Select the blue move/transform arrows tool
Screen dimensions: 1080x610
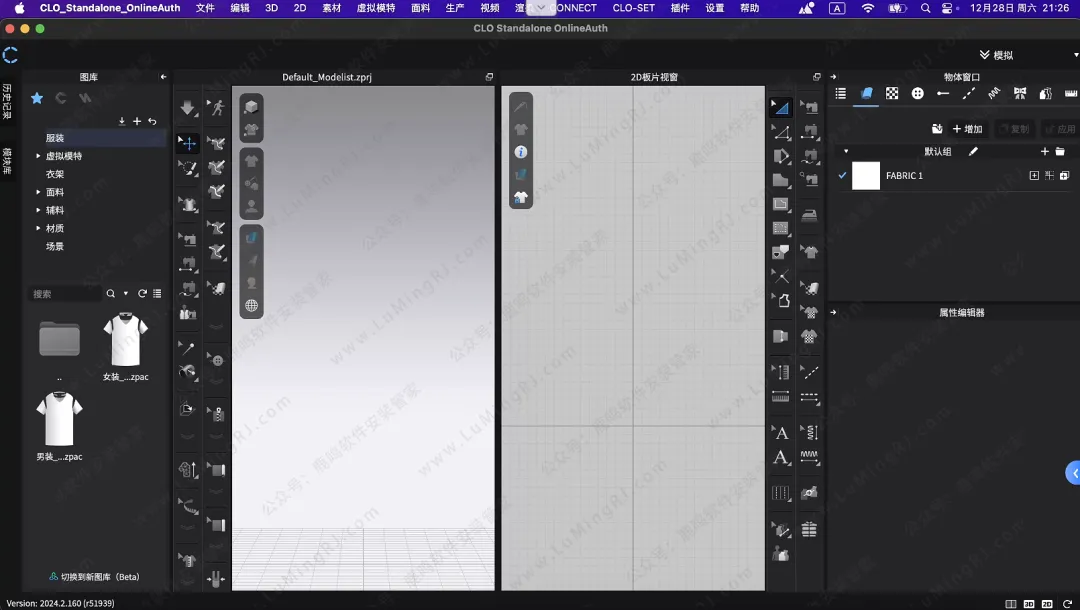(188, 143)
